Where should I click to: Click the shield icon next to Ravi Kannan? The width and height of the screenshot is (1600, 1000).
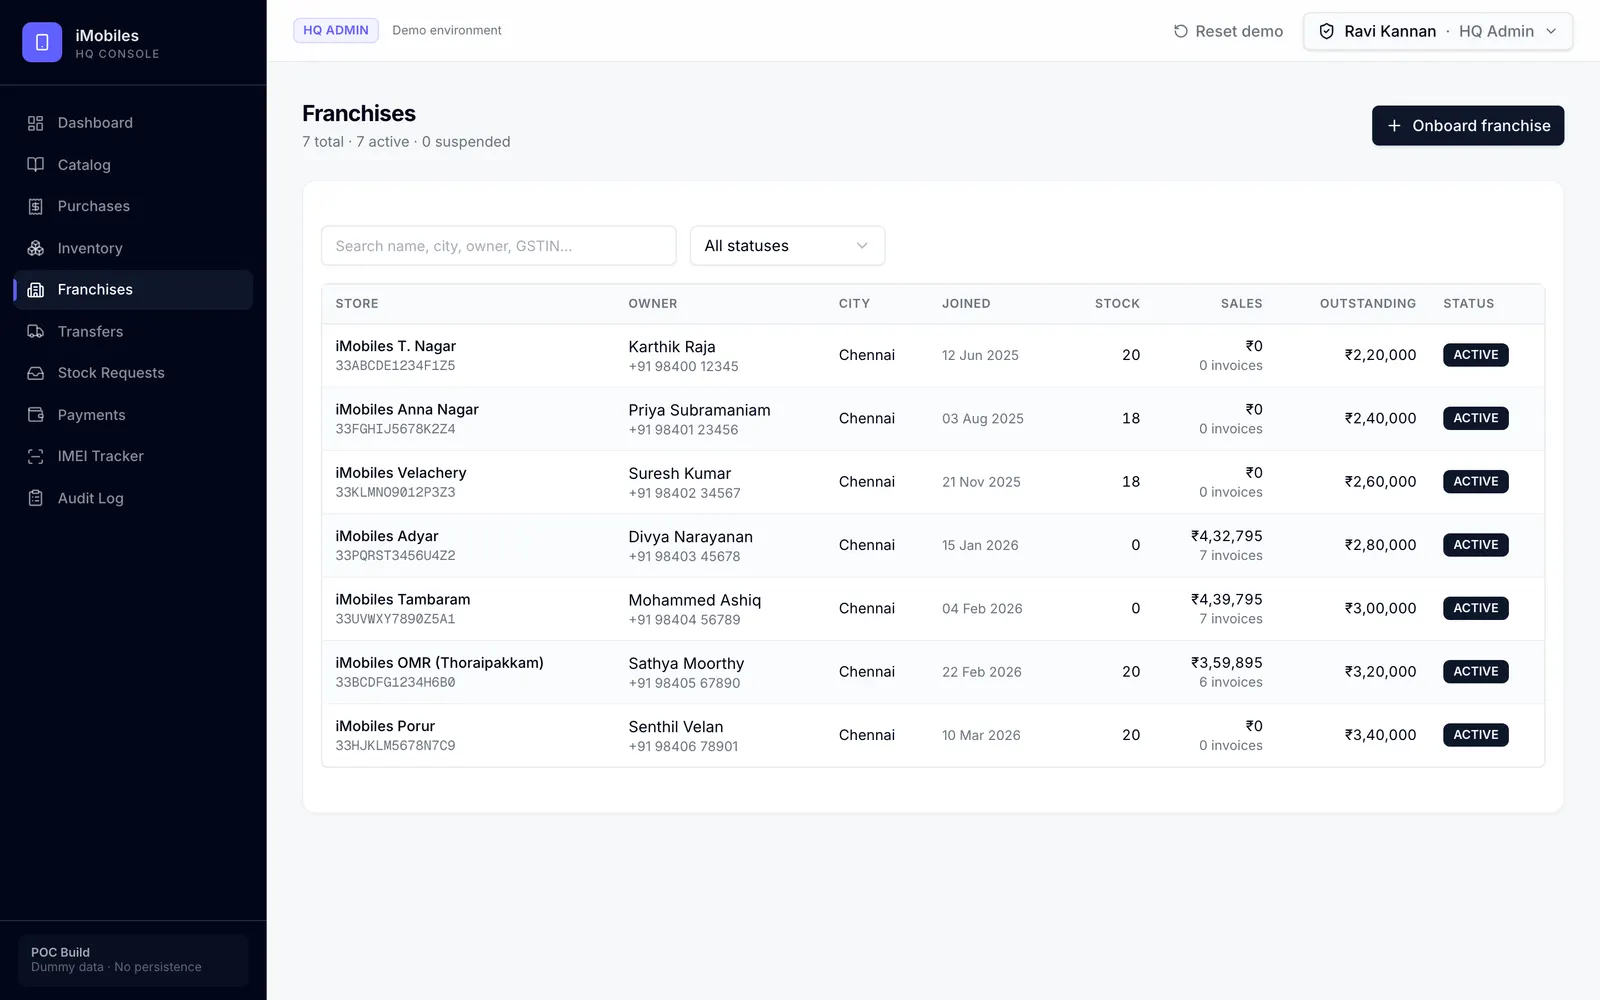point(1327,31)
